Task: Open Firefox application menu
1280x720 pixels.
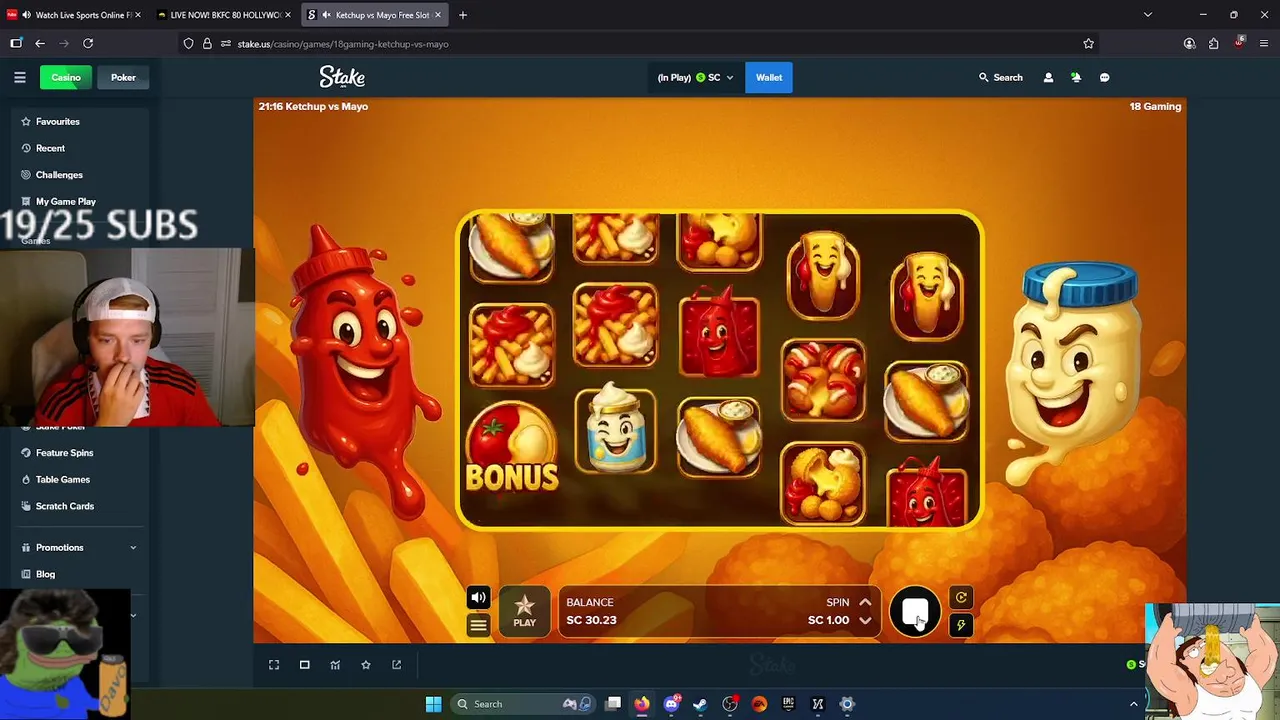Action: (1265, 43)
